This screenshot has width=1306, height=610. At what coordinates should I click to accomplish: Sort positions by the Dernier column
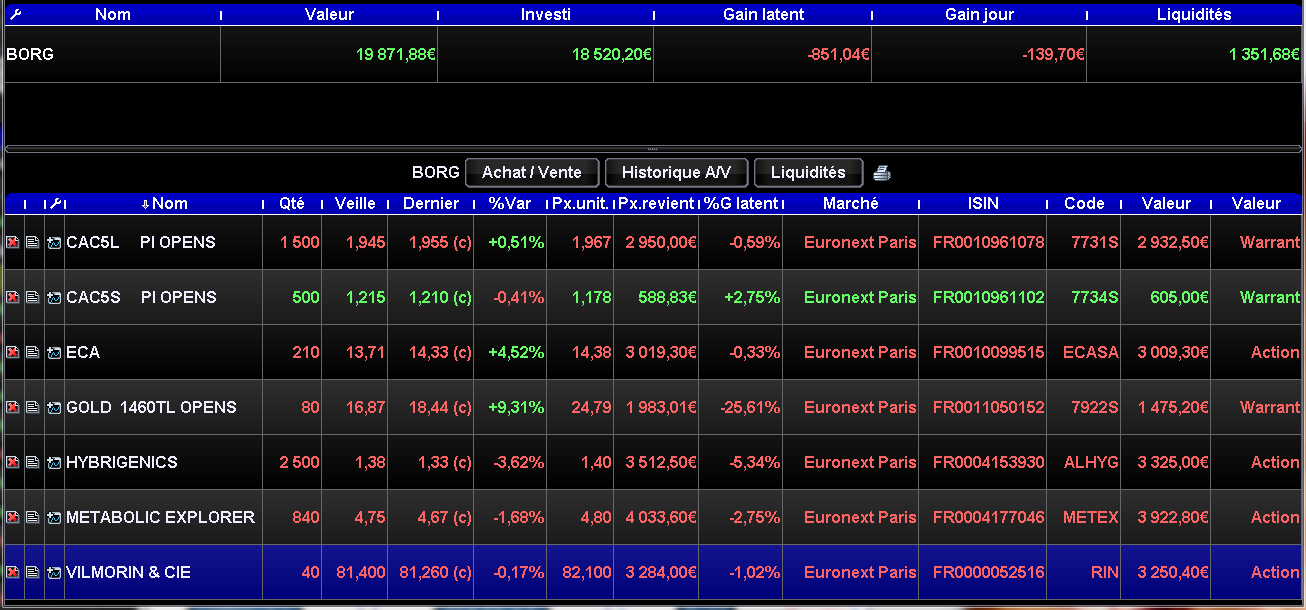431,203
